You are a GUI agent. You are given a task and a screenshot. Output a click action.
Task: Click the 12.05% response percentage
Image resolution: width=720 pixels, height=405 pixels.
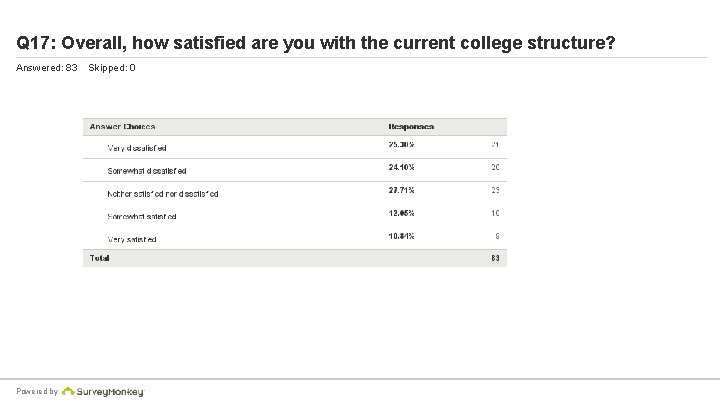coord(402,213)
